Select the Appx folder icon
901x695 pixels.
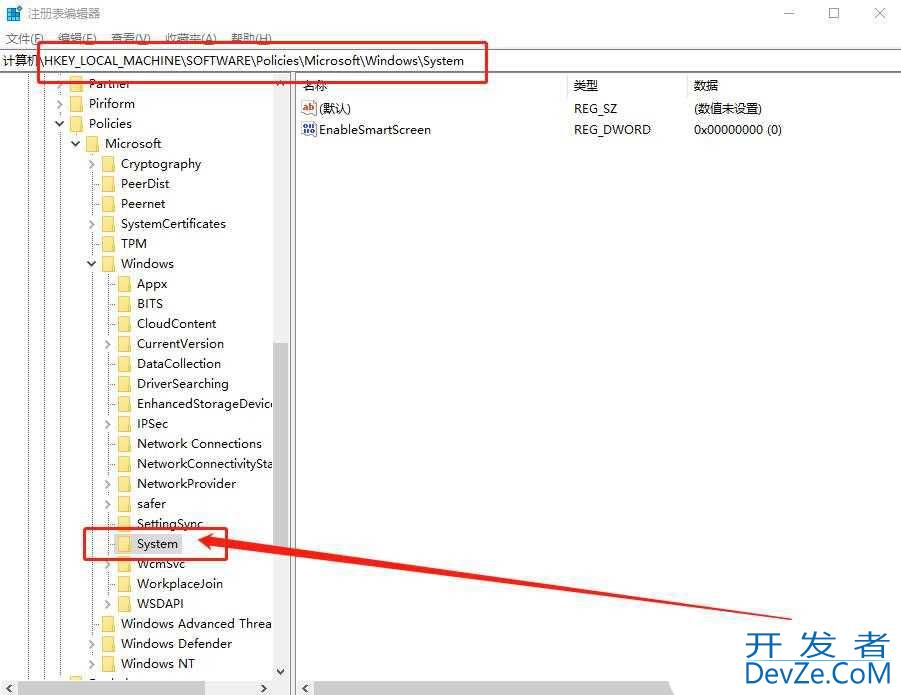pyautogui.click(x=125, y=284)
